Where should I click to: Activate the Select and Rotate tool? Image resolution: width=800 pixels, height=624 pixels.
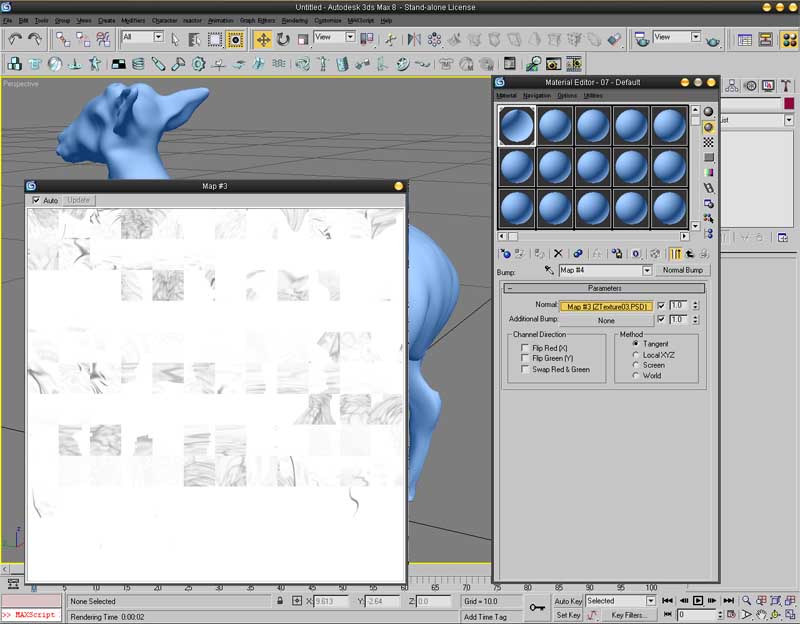click(x=283, y=39)
